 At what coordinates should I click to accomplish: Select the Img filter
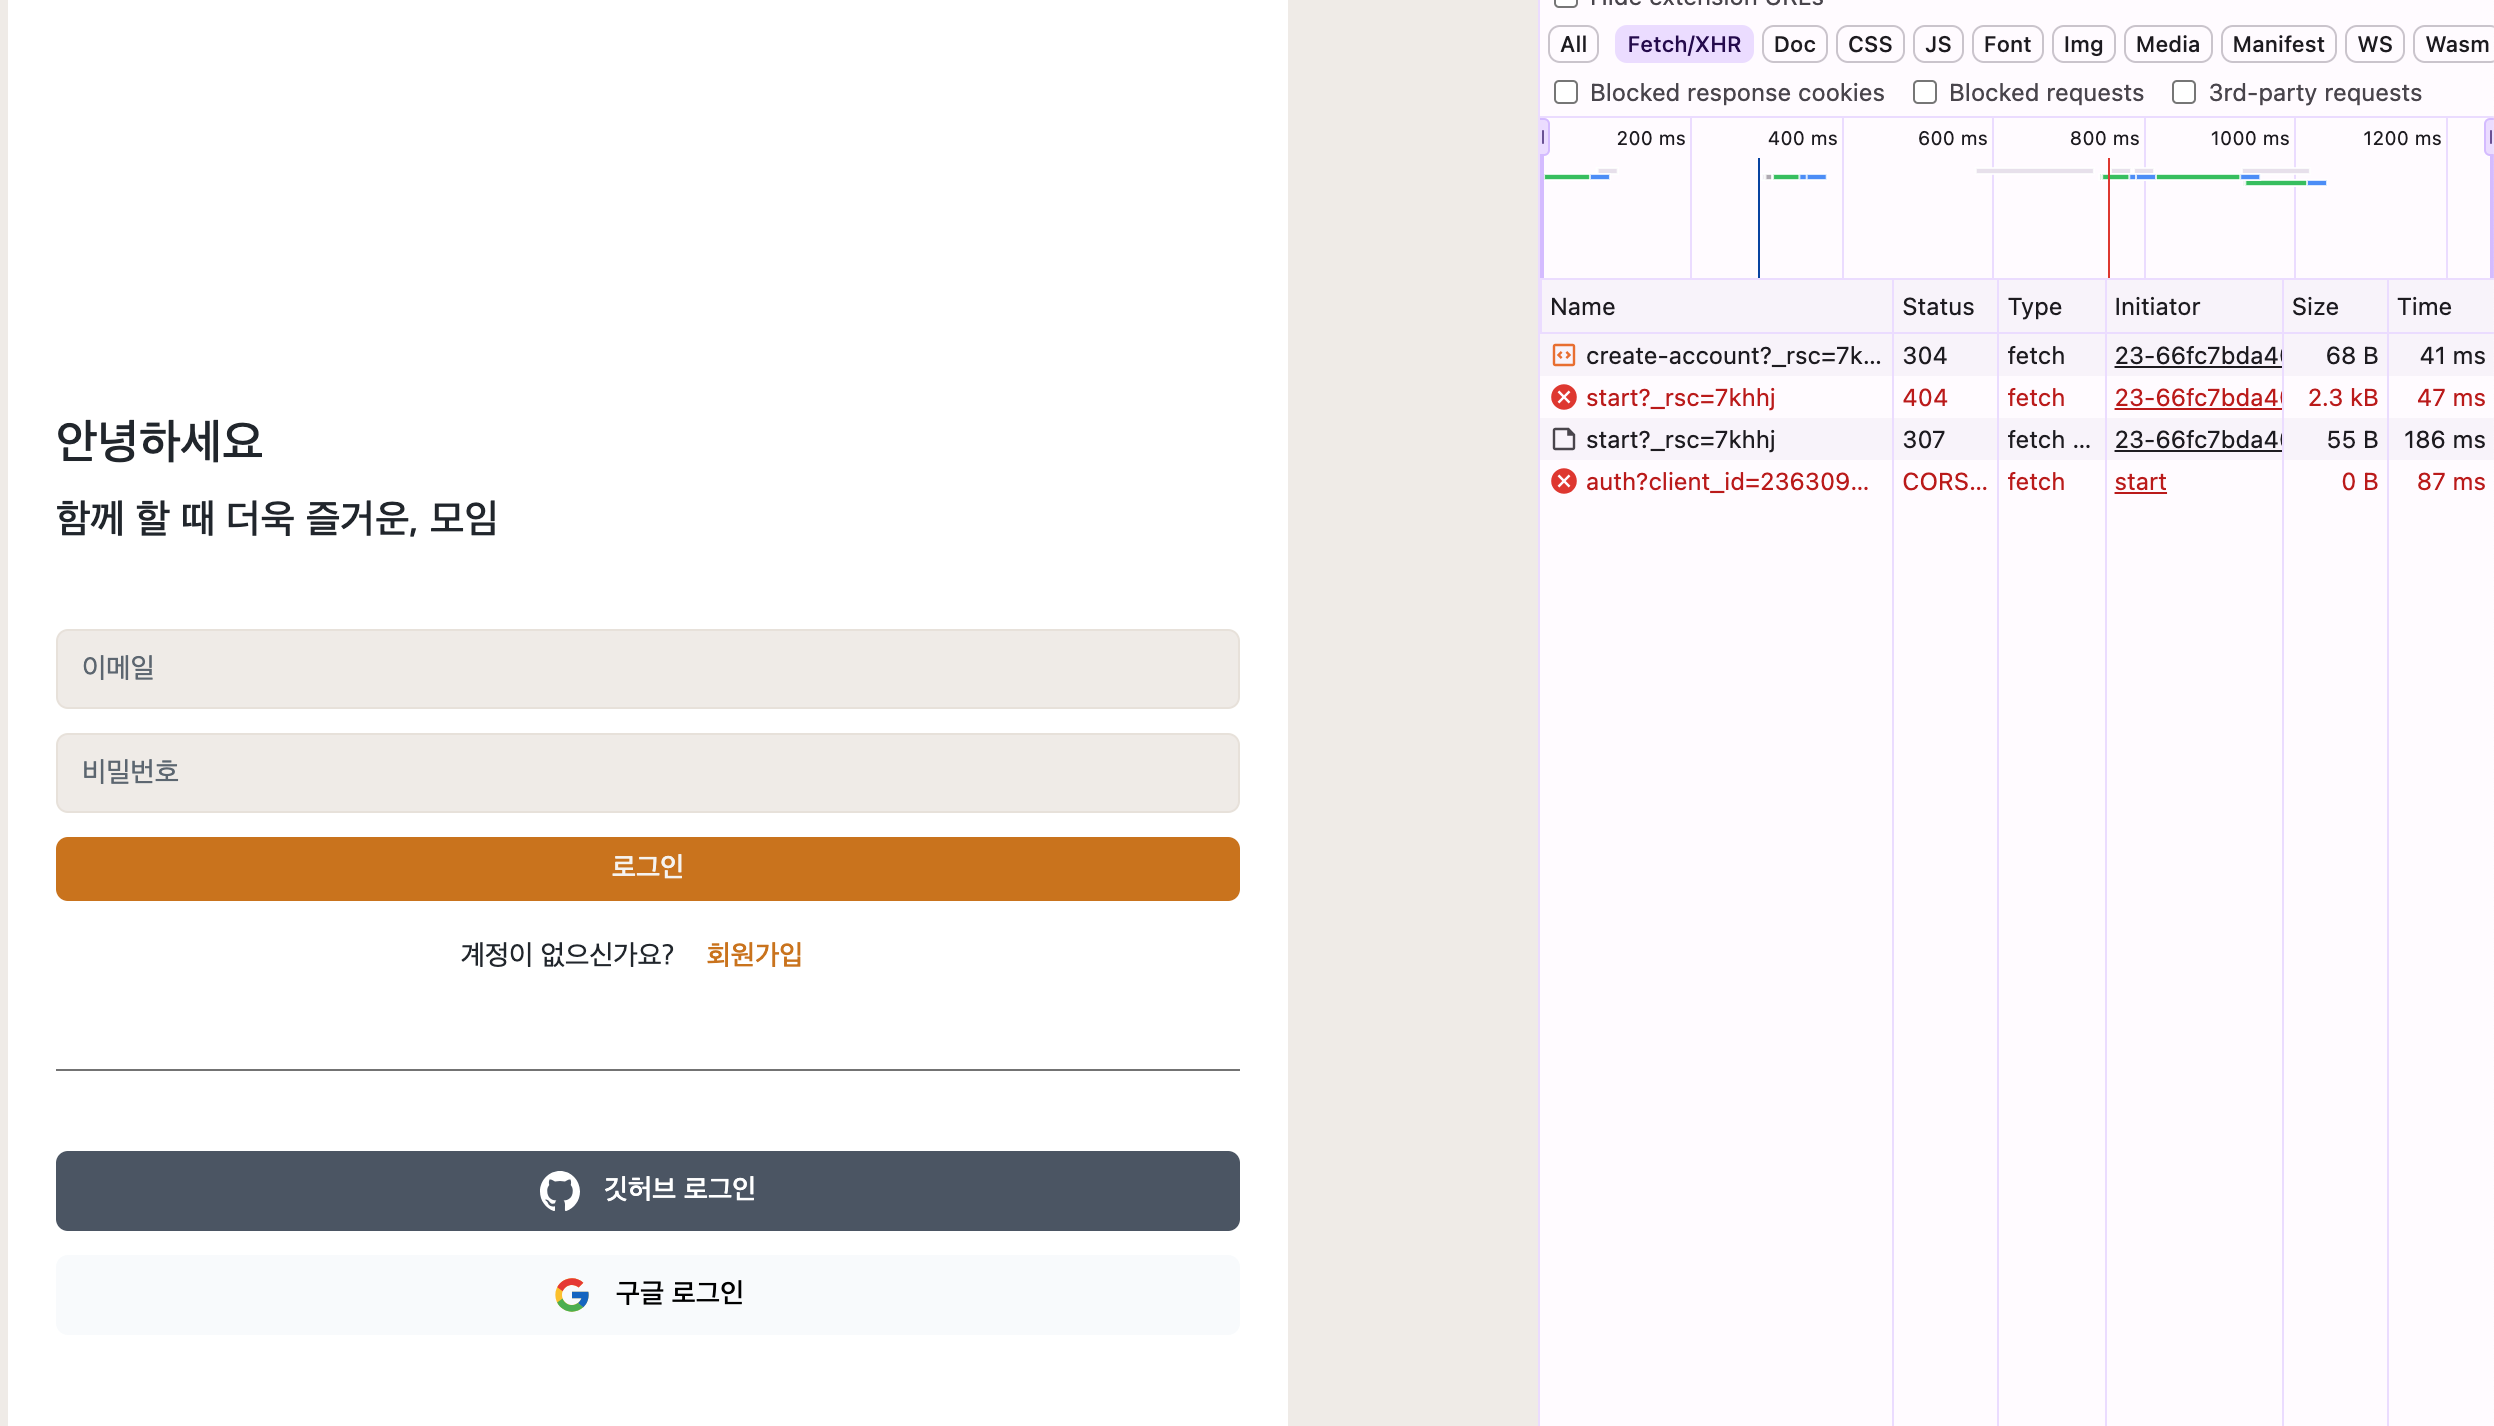[x=2083, y=44]
